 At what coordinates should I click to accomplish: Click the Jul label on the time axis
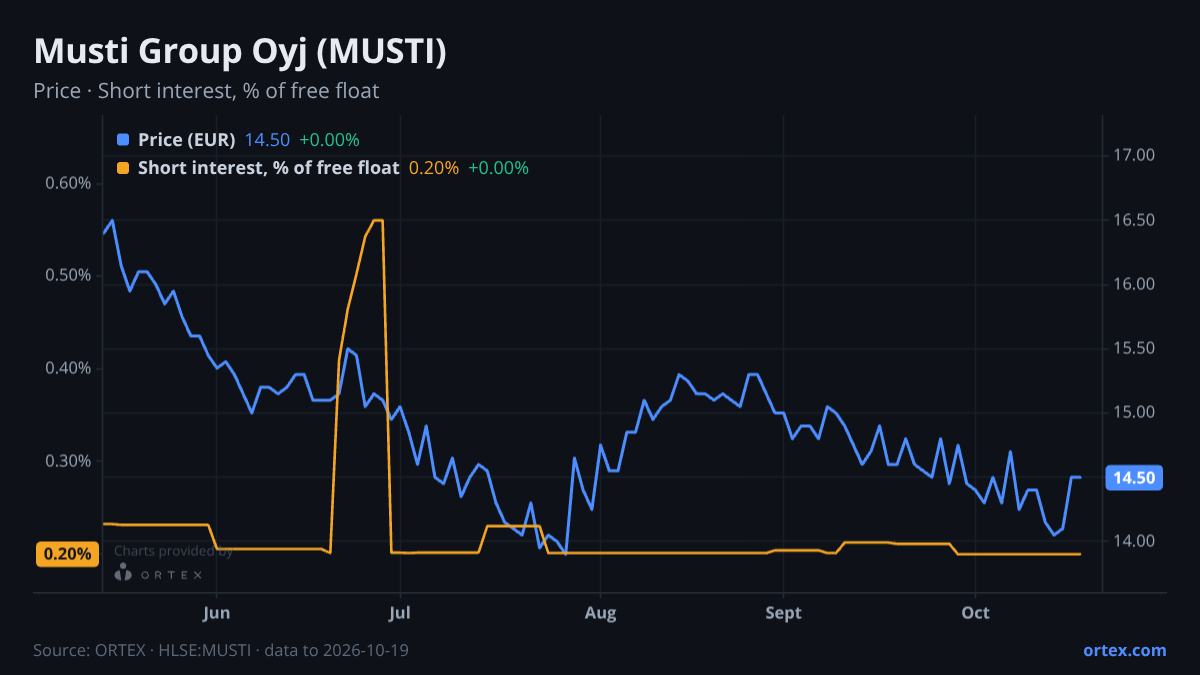point(400,613)
